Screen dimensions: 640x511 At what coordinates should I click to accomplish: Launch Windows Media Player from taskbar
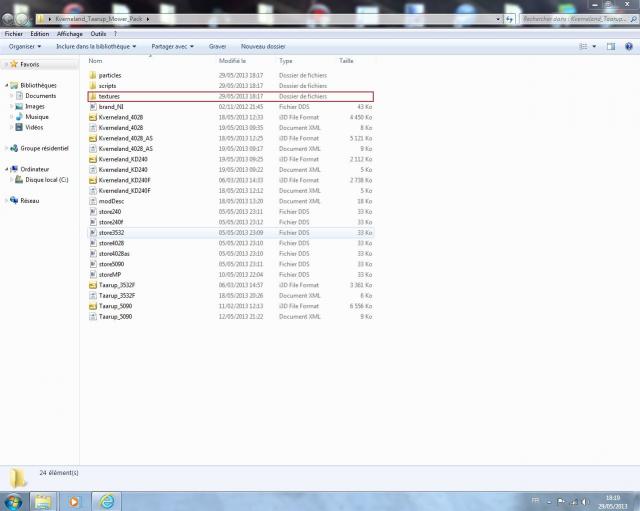(x=74, y=502)
